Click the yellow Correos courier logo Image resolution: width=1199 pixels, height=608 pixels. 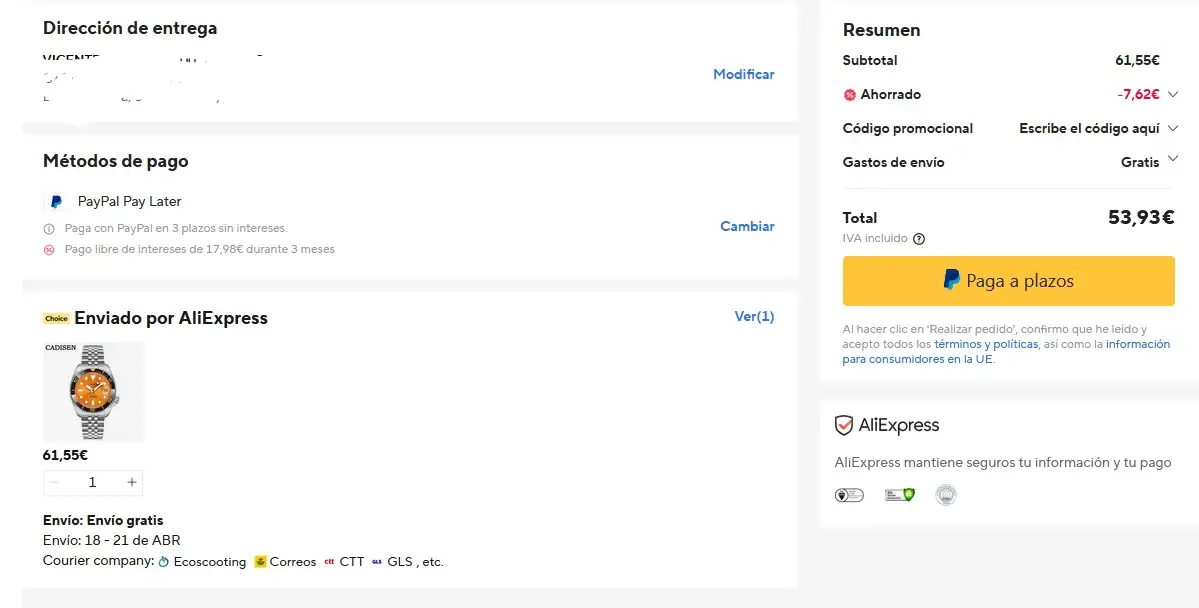click(x=260, y=562)
